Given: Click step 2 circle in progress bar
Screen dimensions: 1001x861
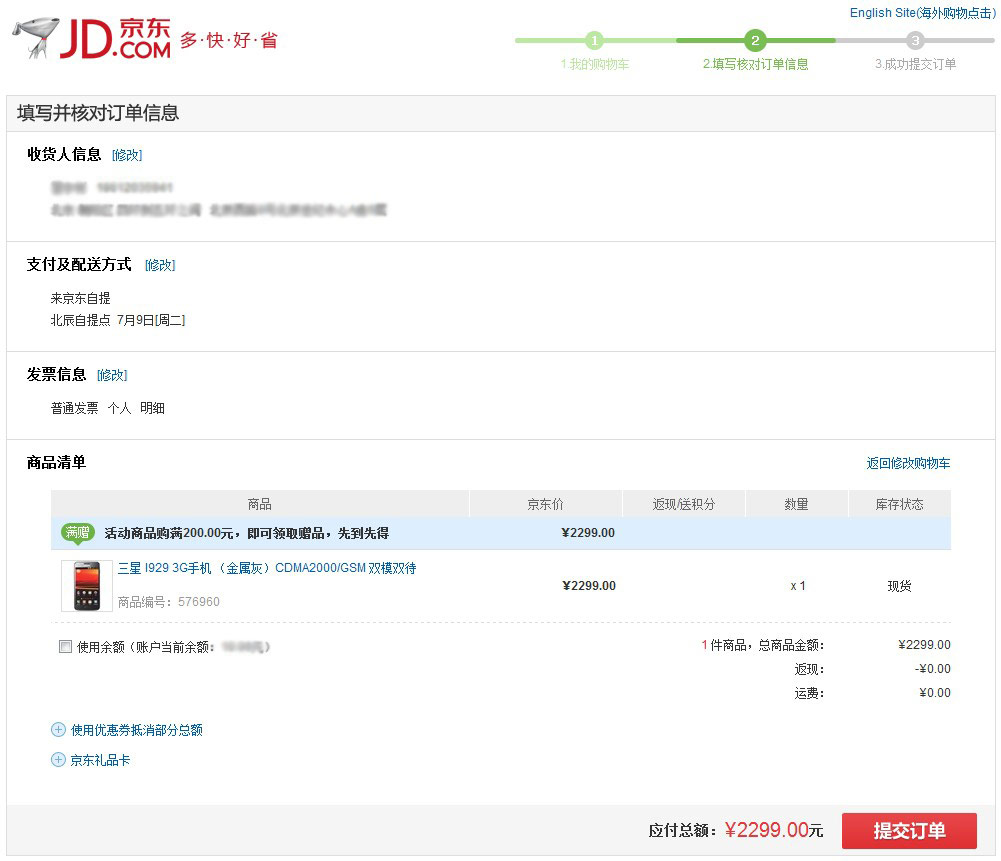Looking at the screenshot, I should (x=755, y=41).
